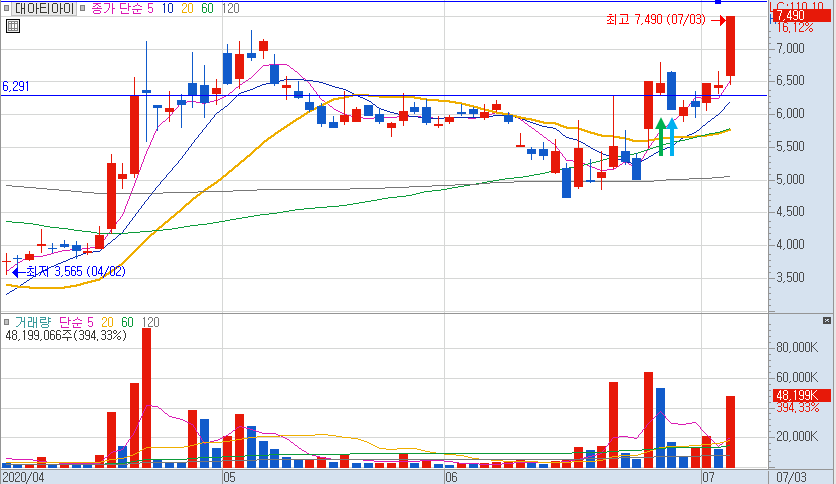Click the 06 month date axis label
The image size is (836, 484).
451,477
